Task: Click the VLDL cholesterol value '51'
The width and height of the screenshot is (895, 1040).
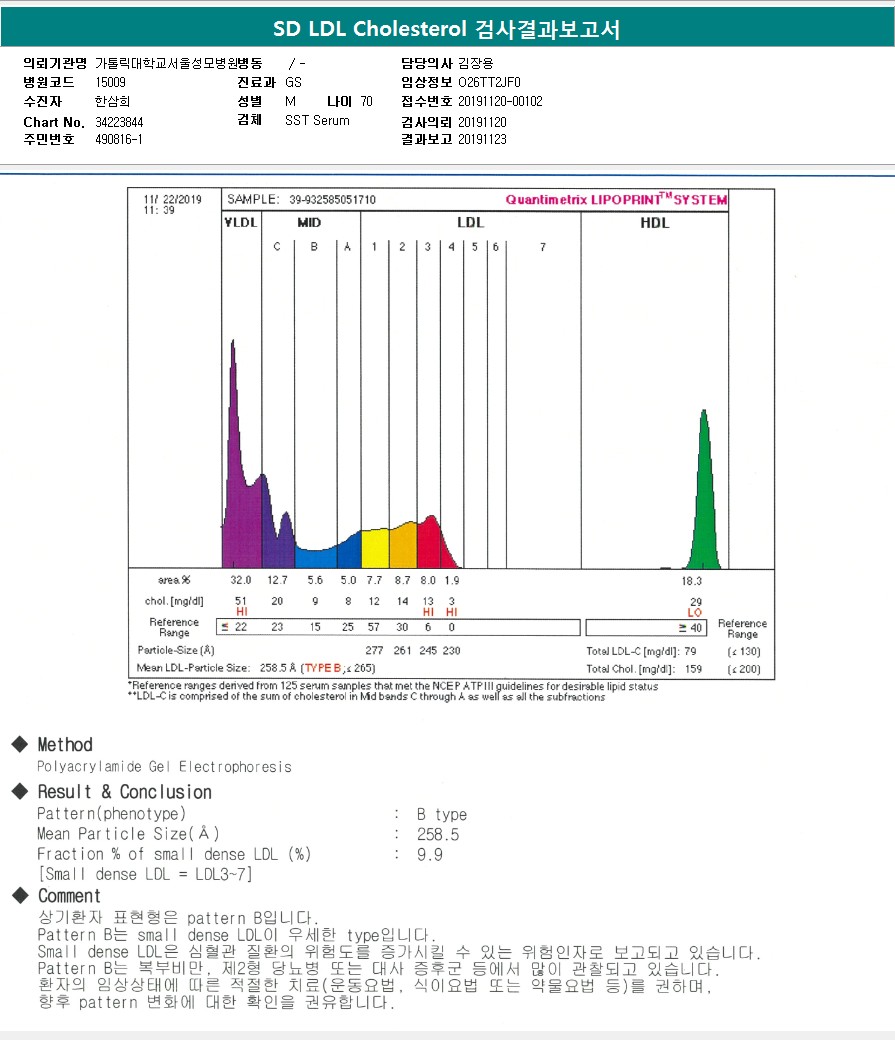Action: click(241, 601)
